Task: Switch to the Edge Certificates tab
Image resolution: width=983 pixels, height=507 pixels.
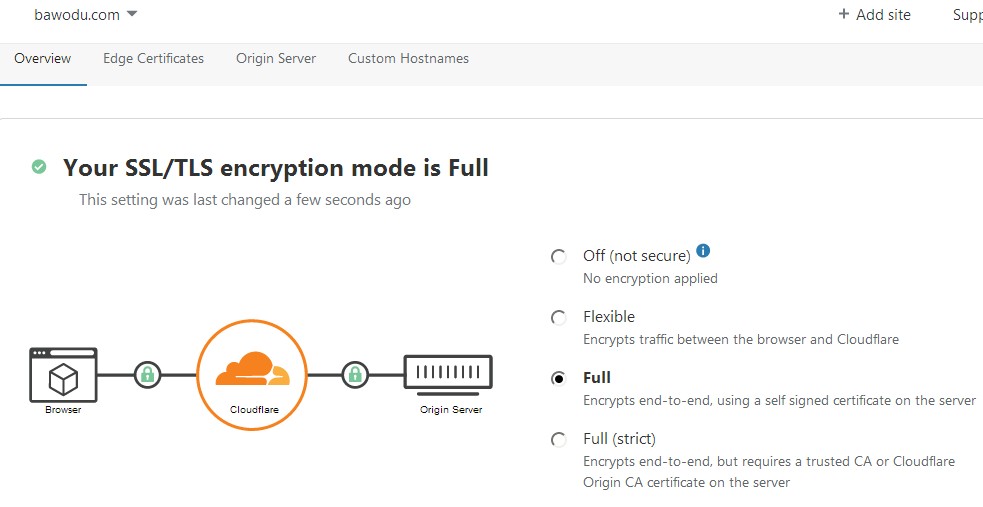Action: tap(154, 58)
